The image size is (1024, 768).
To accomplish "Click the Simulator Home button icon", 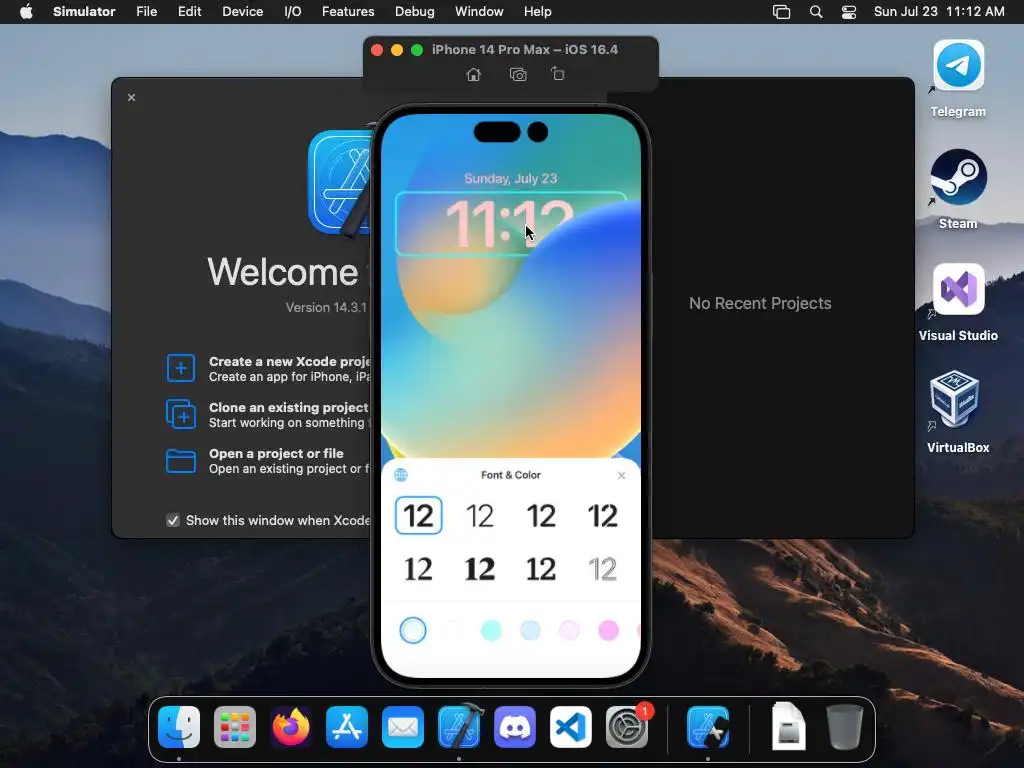I will click(x=473, y=74).
